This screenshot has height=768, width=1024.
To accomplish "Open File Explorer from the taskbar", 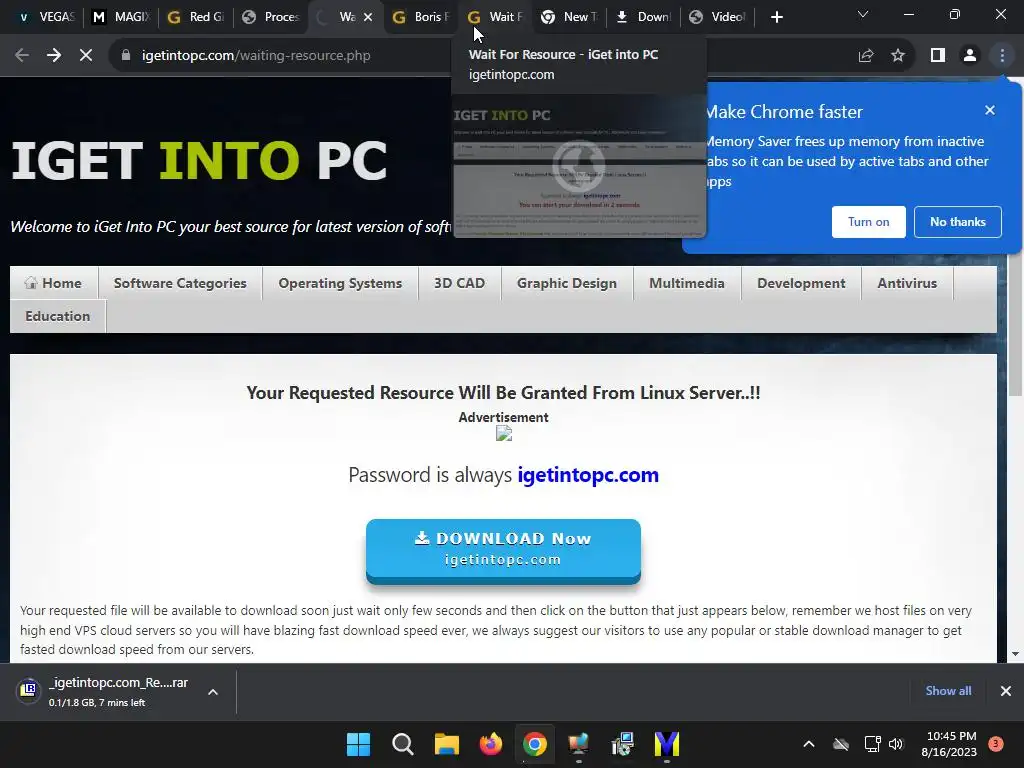I will (447, 744).
